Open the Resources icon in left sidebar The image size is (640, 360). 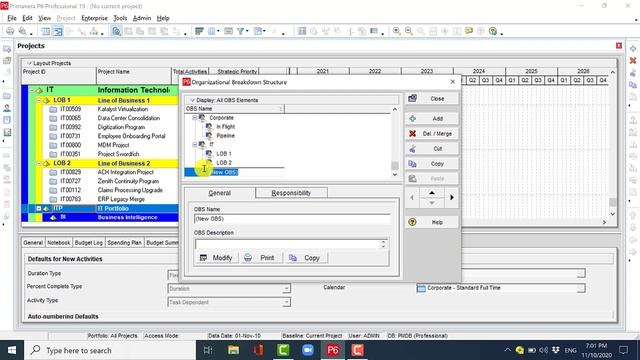point(7,108)
